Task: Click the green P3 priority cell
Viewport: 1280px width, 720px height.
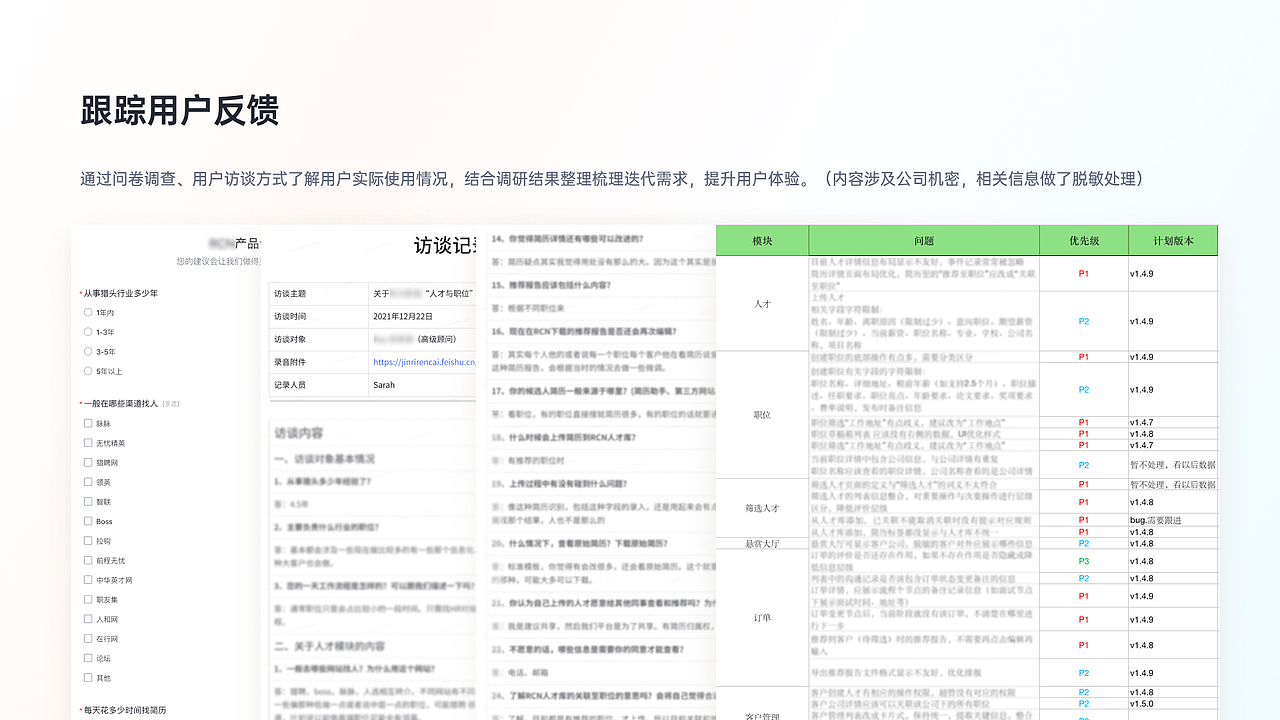Action: (x=1084, y=562)
